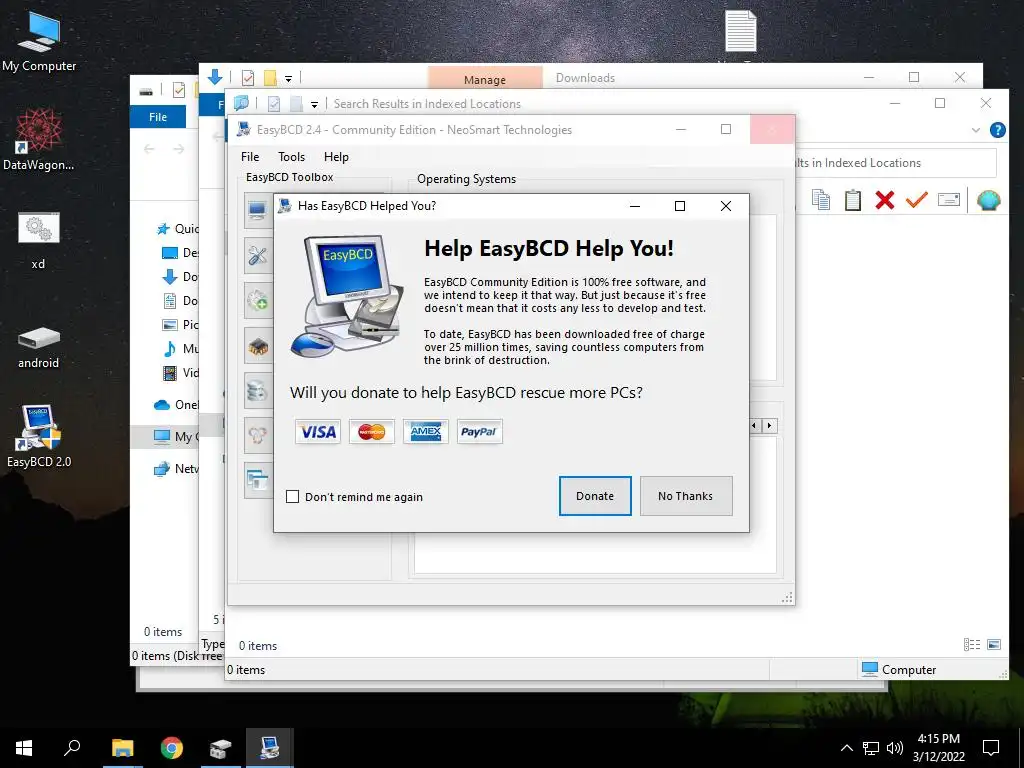Viewport: 1024px width, 768px height.
Task: Click Paste clipboard icon in search window toolbar
Action: point(852,200)
